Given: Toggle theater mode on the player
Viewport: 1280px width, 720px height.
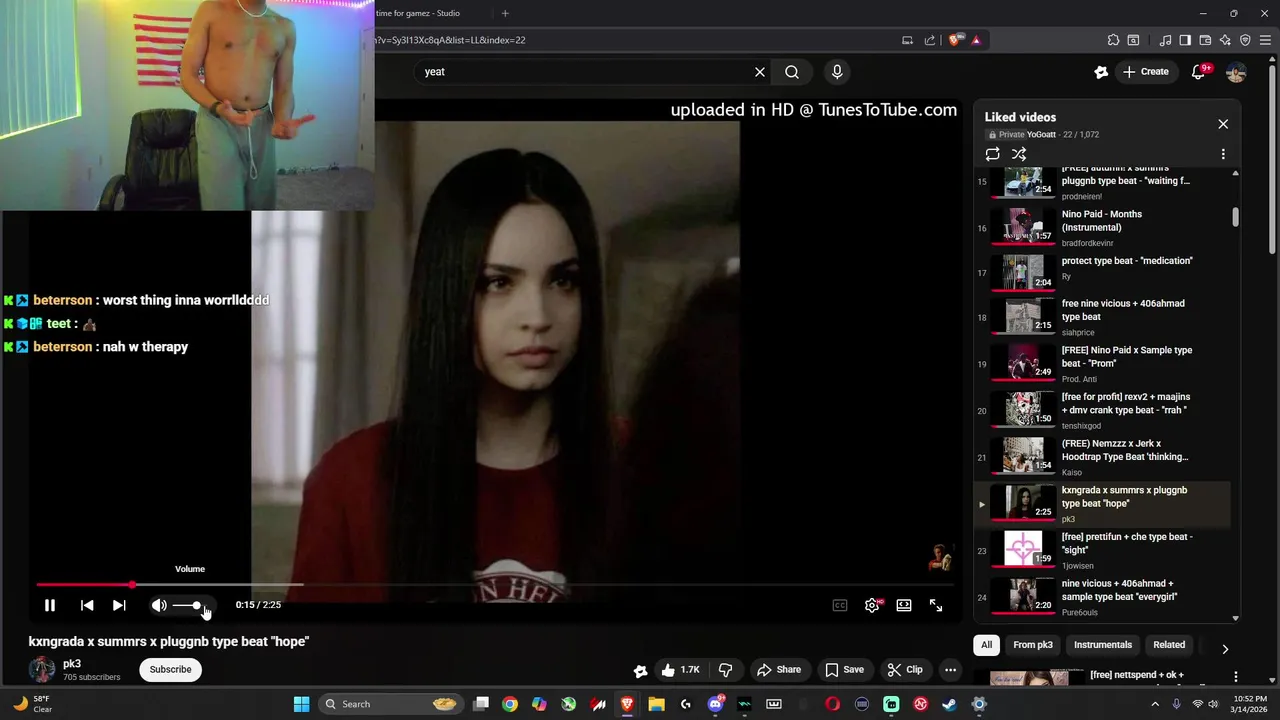Looking at the screenshot, I should [x=904, y=605].
